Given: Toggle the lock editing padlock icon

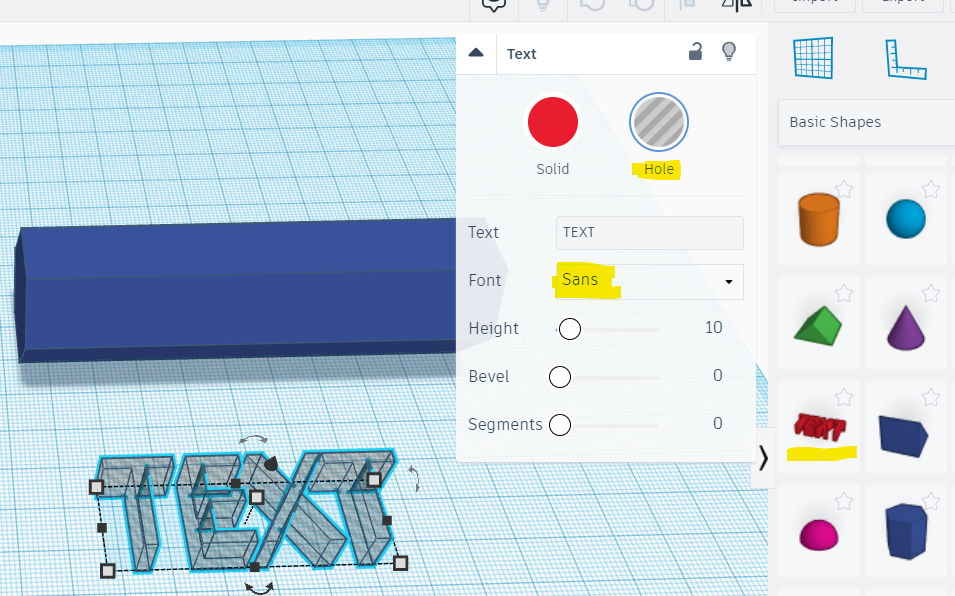Looking at the screenshot, I should coord(695,52).
